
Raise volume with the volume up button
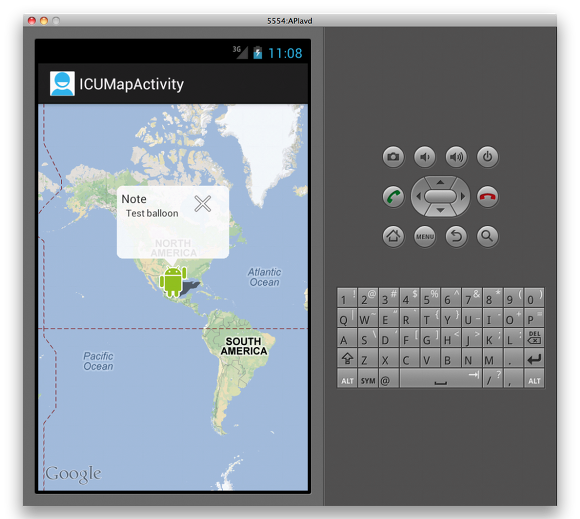click(x=456, y=157)
